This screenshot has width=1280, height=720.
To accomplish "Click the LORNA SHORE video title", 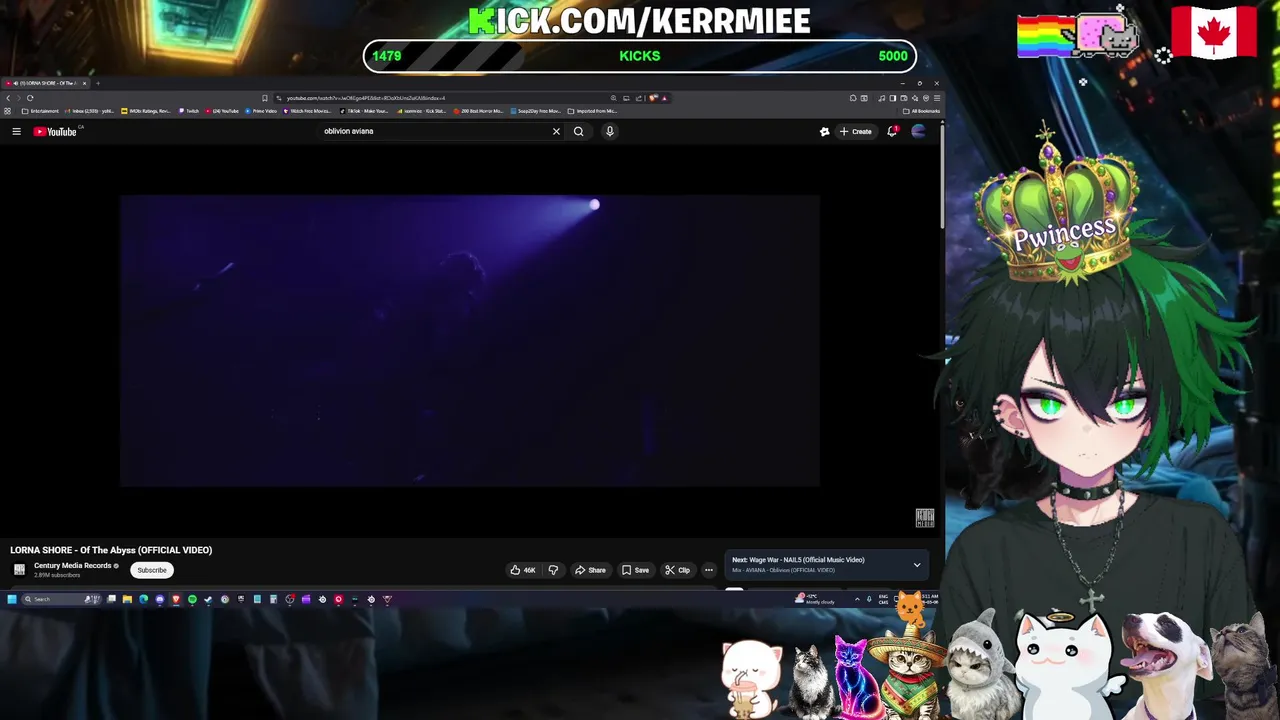I will point(111,550).
